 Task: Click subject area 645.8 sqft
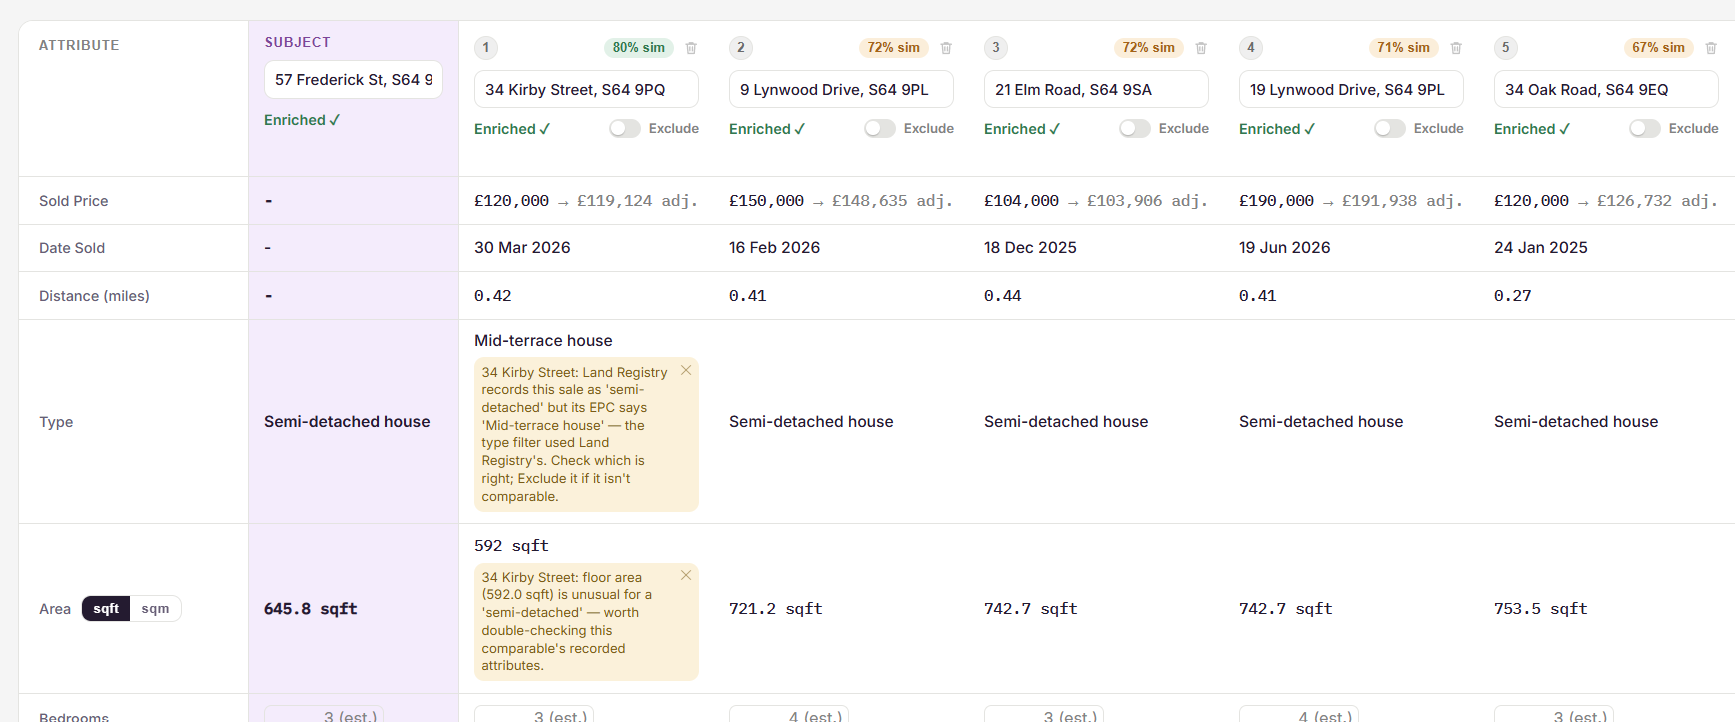311,609
